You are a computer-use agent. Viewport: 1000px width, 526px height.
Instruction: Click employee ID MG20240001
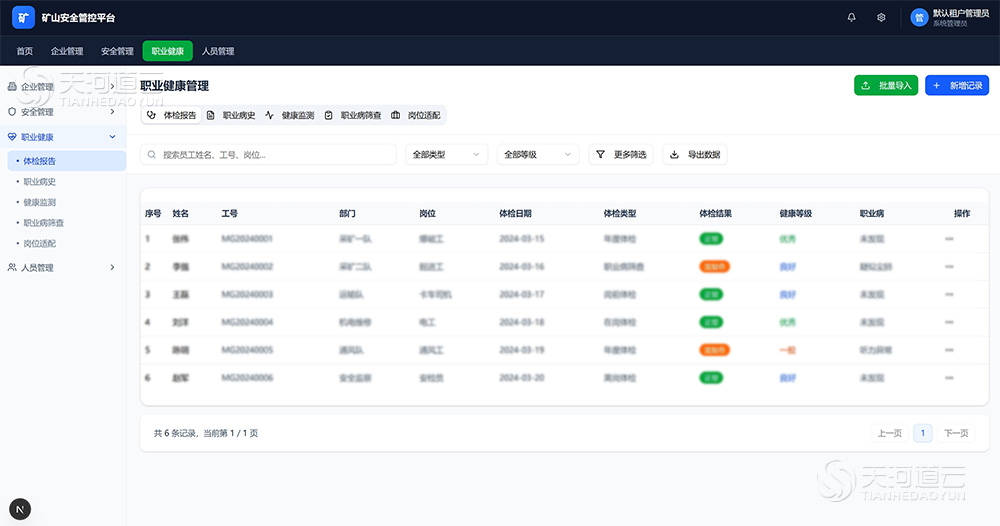click(x=247, y=238)
